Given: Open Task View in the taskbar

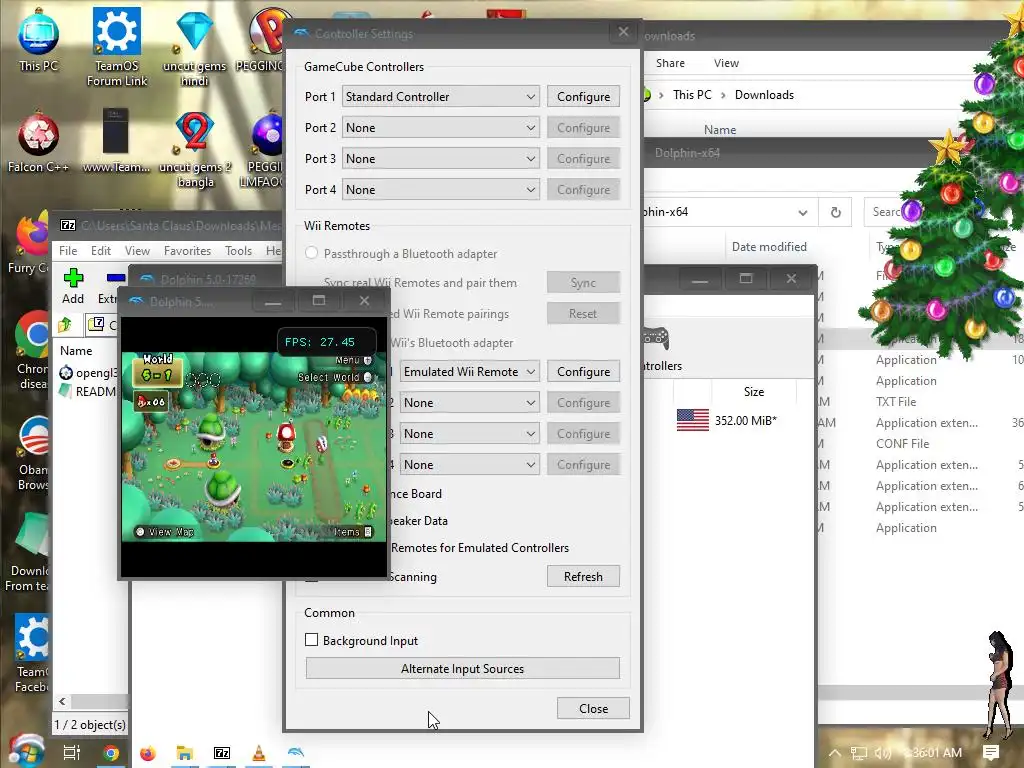Looking at the screenshot, I should pyautogui.click(x=72, y=753).
